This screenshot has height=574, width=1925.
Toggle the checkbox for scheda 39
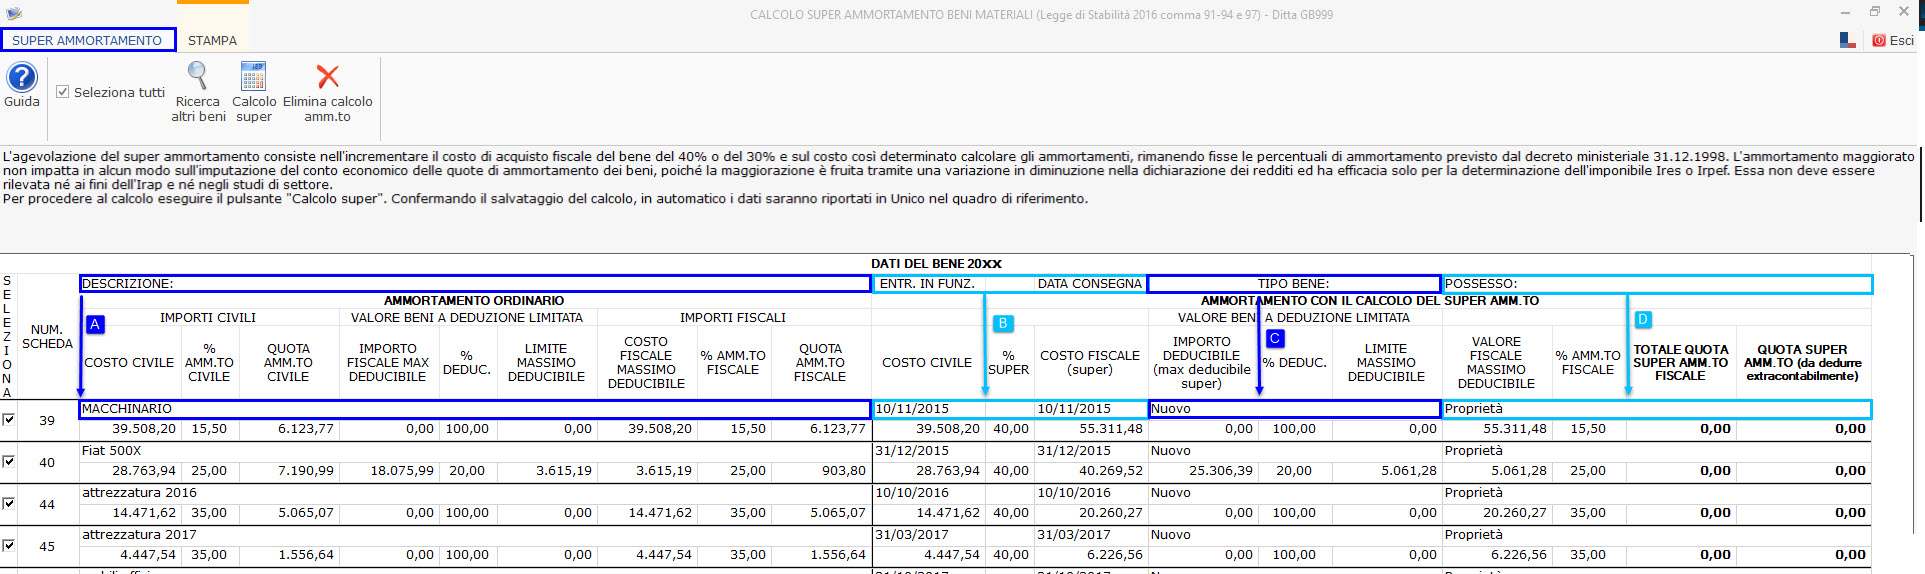coord(9,419)
